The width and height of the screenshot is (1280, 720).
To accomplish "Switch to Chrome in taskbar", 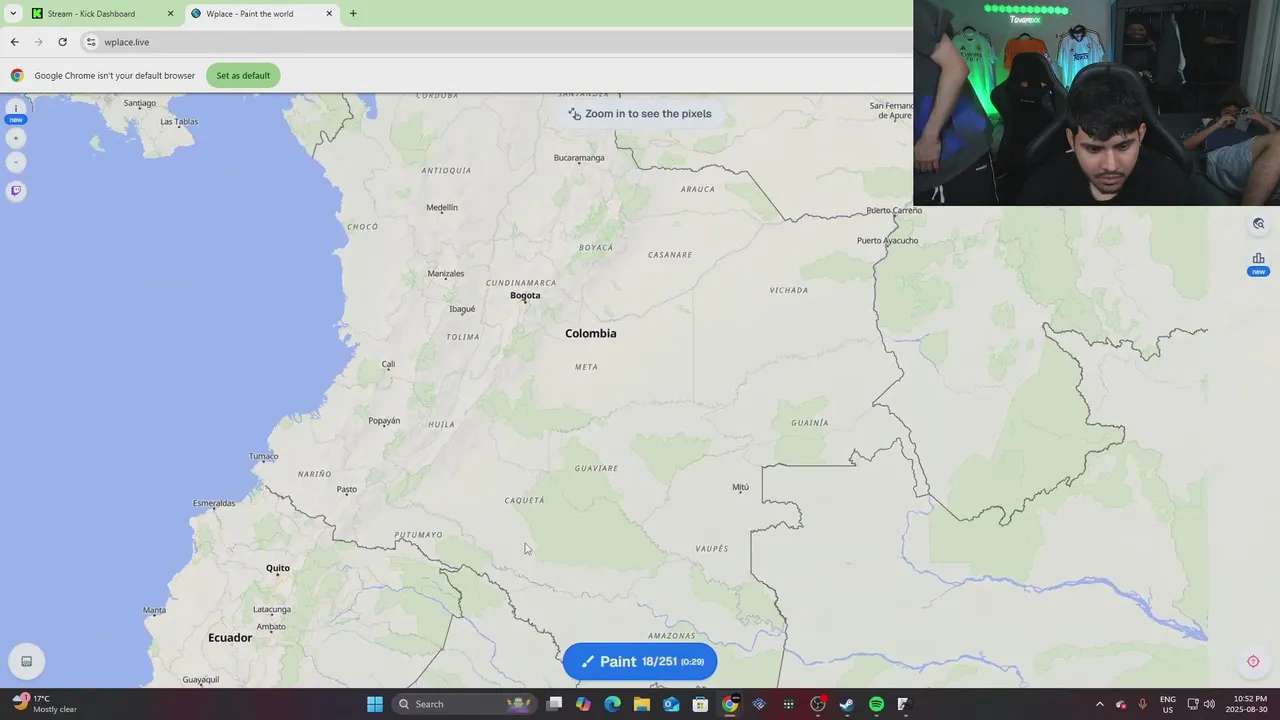I will [730, 704].
